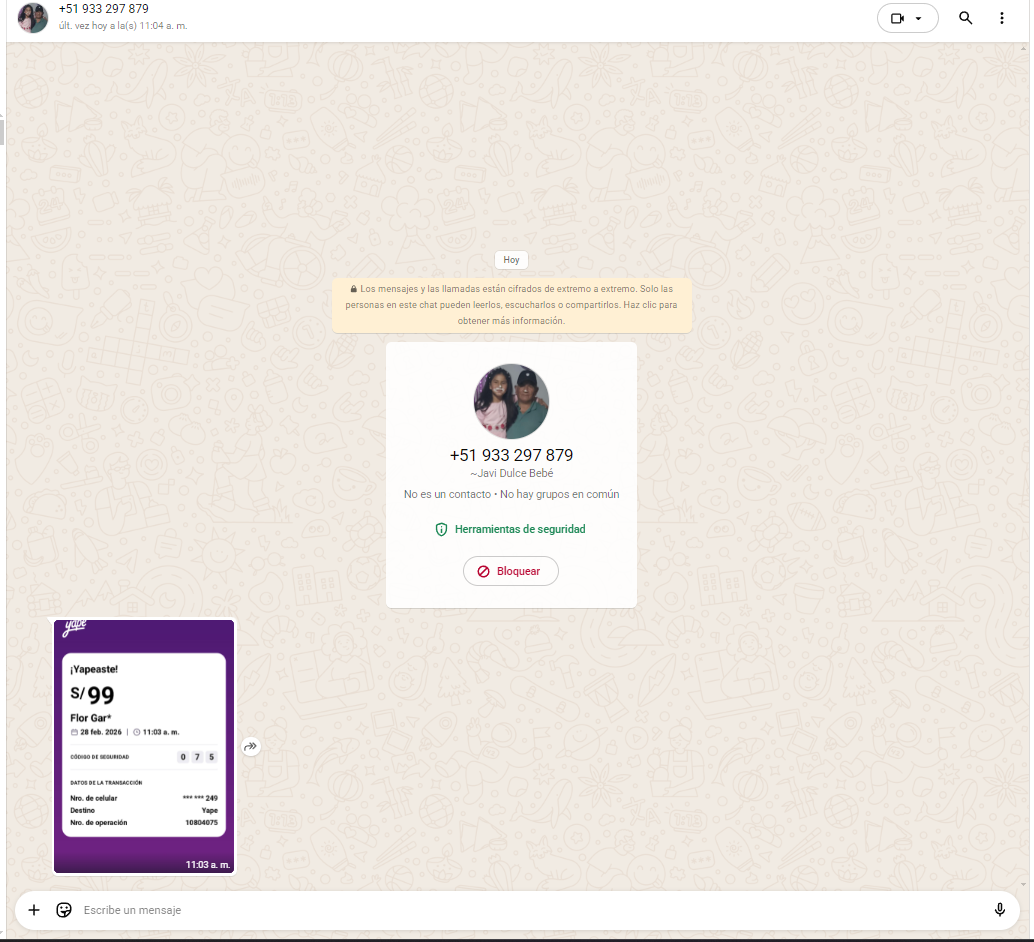The image size is (1034, 942).
Task: Start a video call using camera icon
Action: (897, 18)
